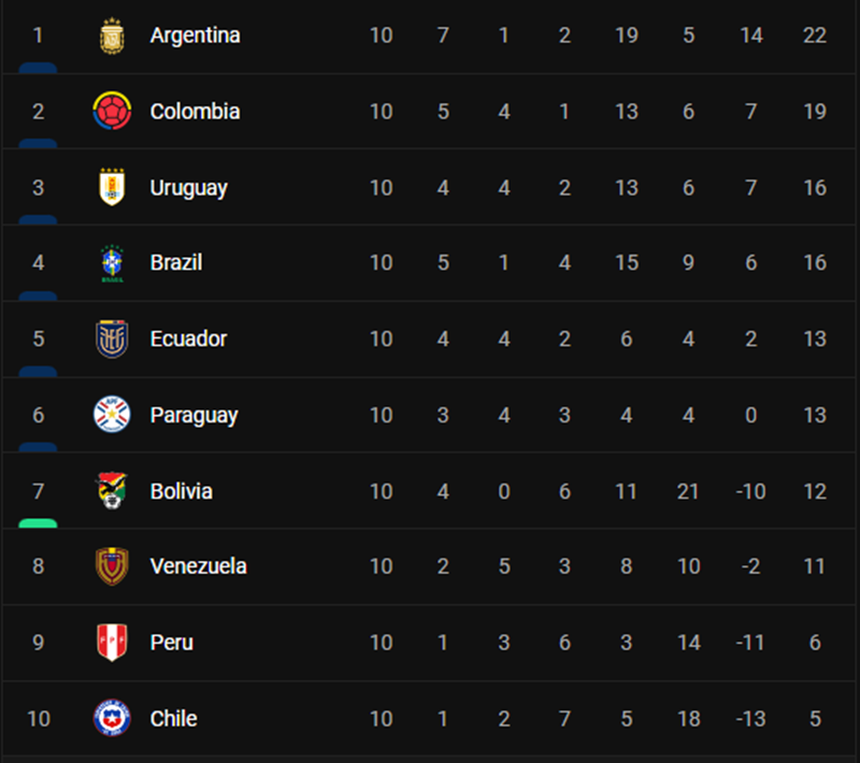This screenshot has width=860, height=763.
Task: Click the Colombia team name
Action: coord(195,111)
